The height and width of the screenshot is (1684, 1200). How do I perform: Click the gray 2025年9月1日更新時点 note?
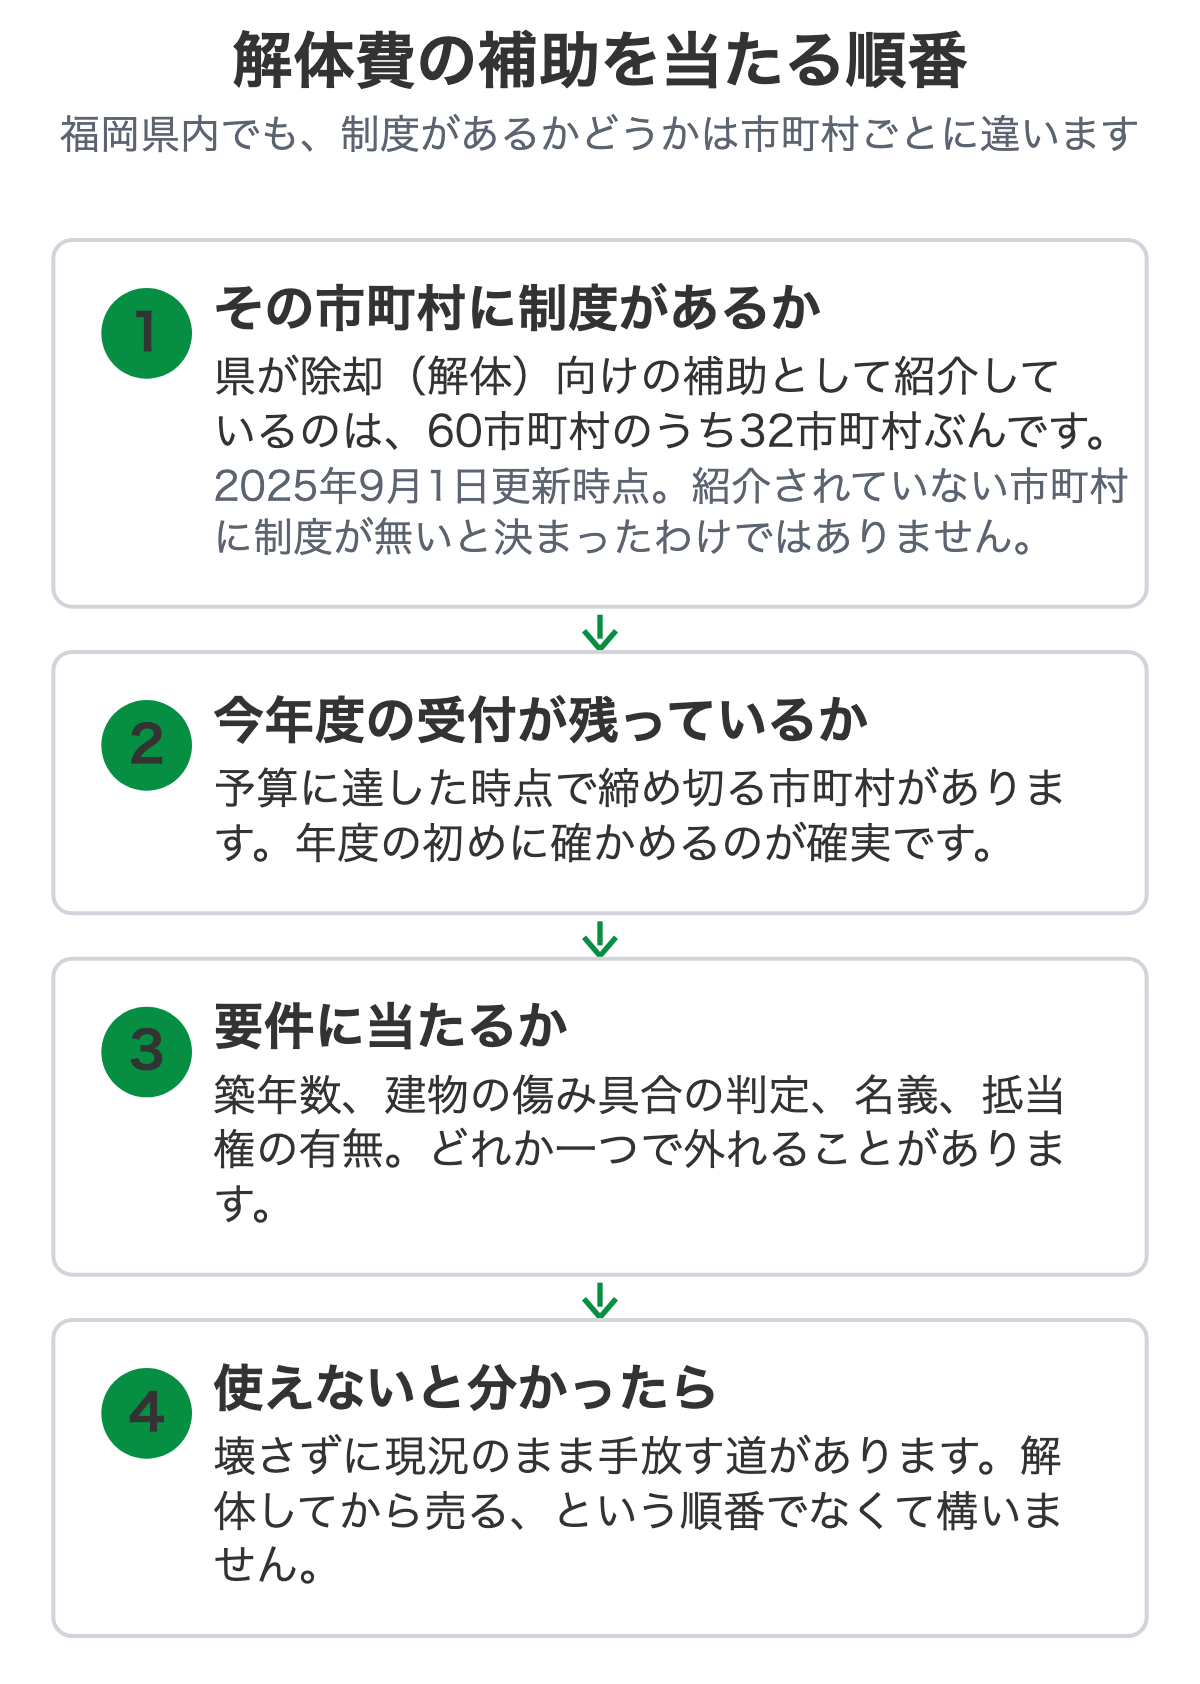[671, 511]
